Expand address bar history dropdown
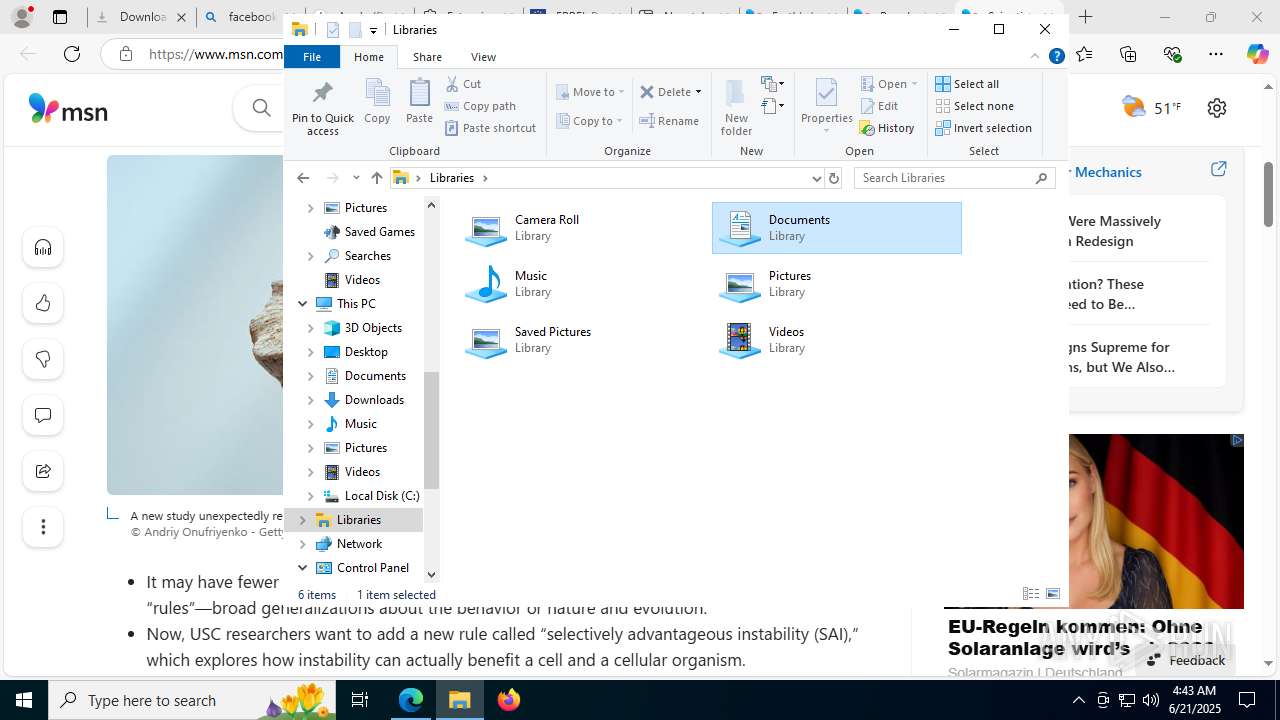The width and height of the screenshot is (1280, 720). click(x=816, y=178)
